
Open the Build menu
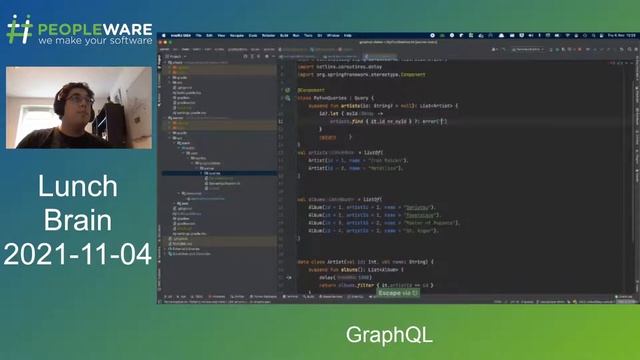284,36
